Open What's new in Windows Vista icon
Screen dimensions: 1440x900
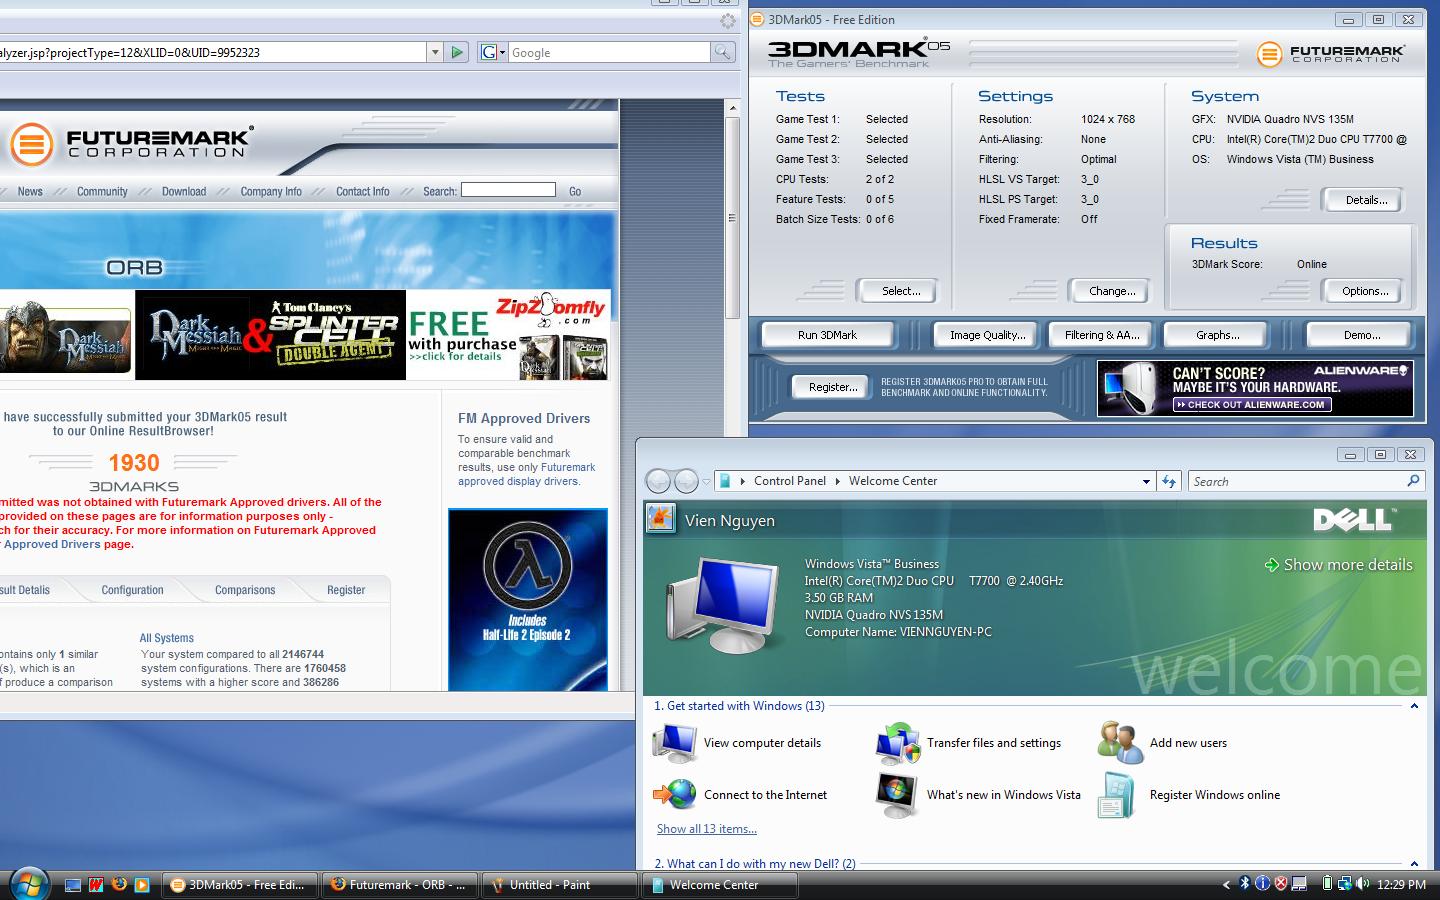click(x=898, y=795)
